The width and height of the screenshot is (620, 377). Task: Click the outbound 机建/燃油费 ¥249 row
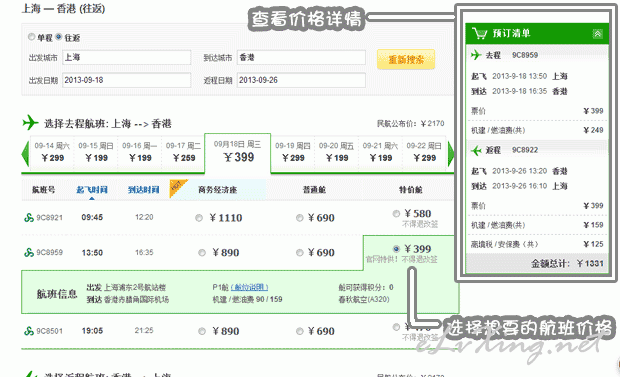click(x=537, y=130)
